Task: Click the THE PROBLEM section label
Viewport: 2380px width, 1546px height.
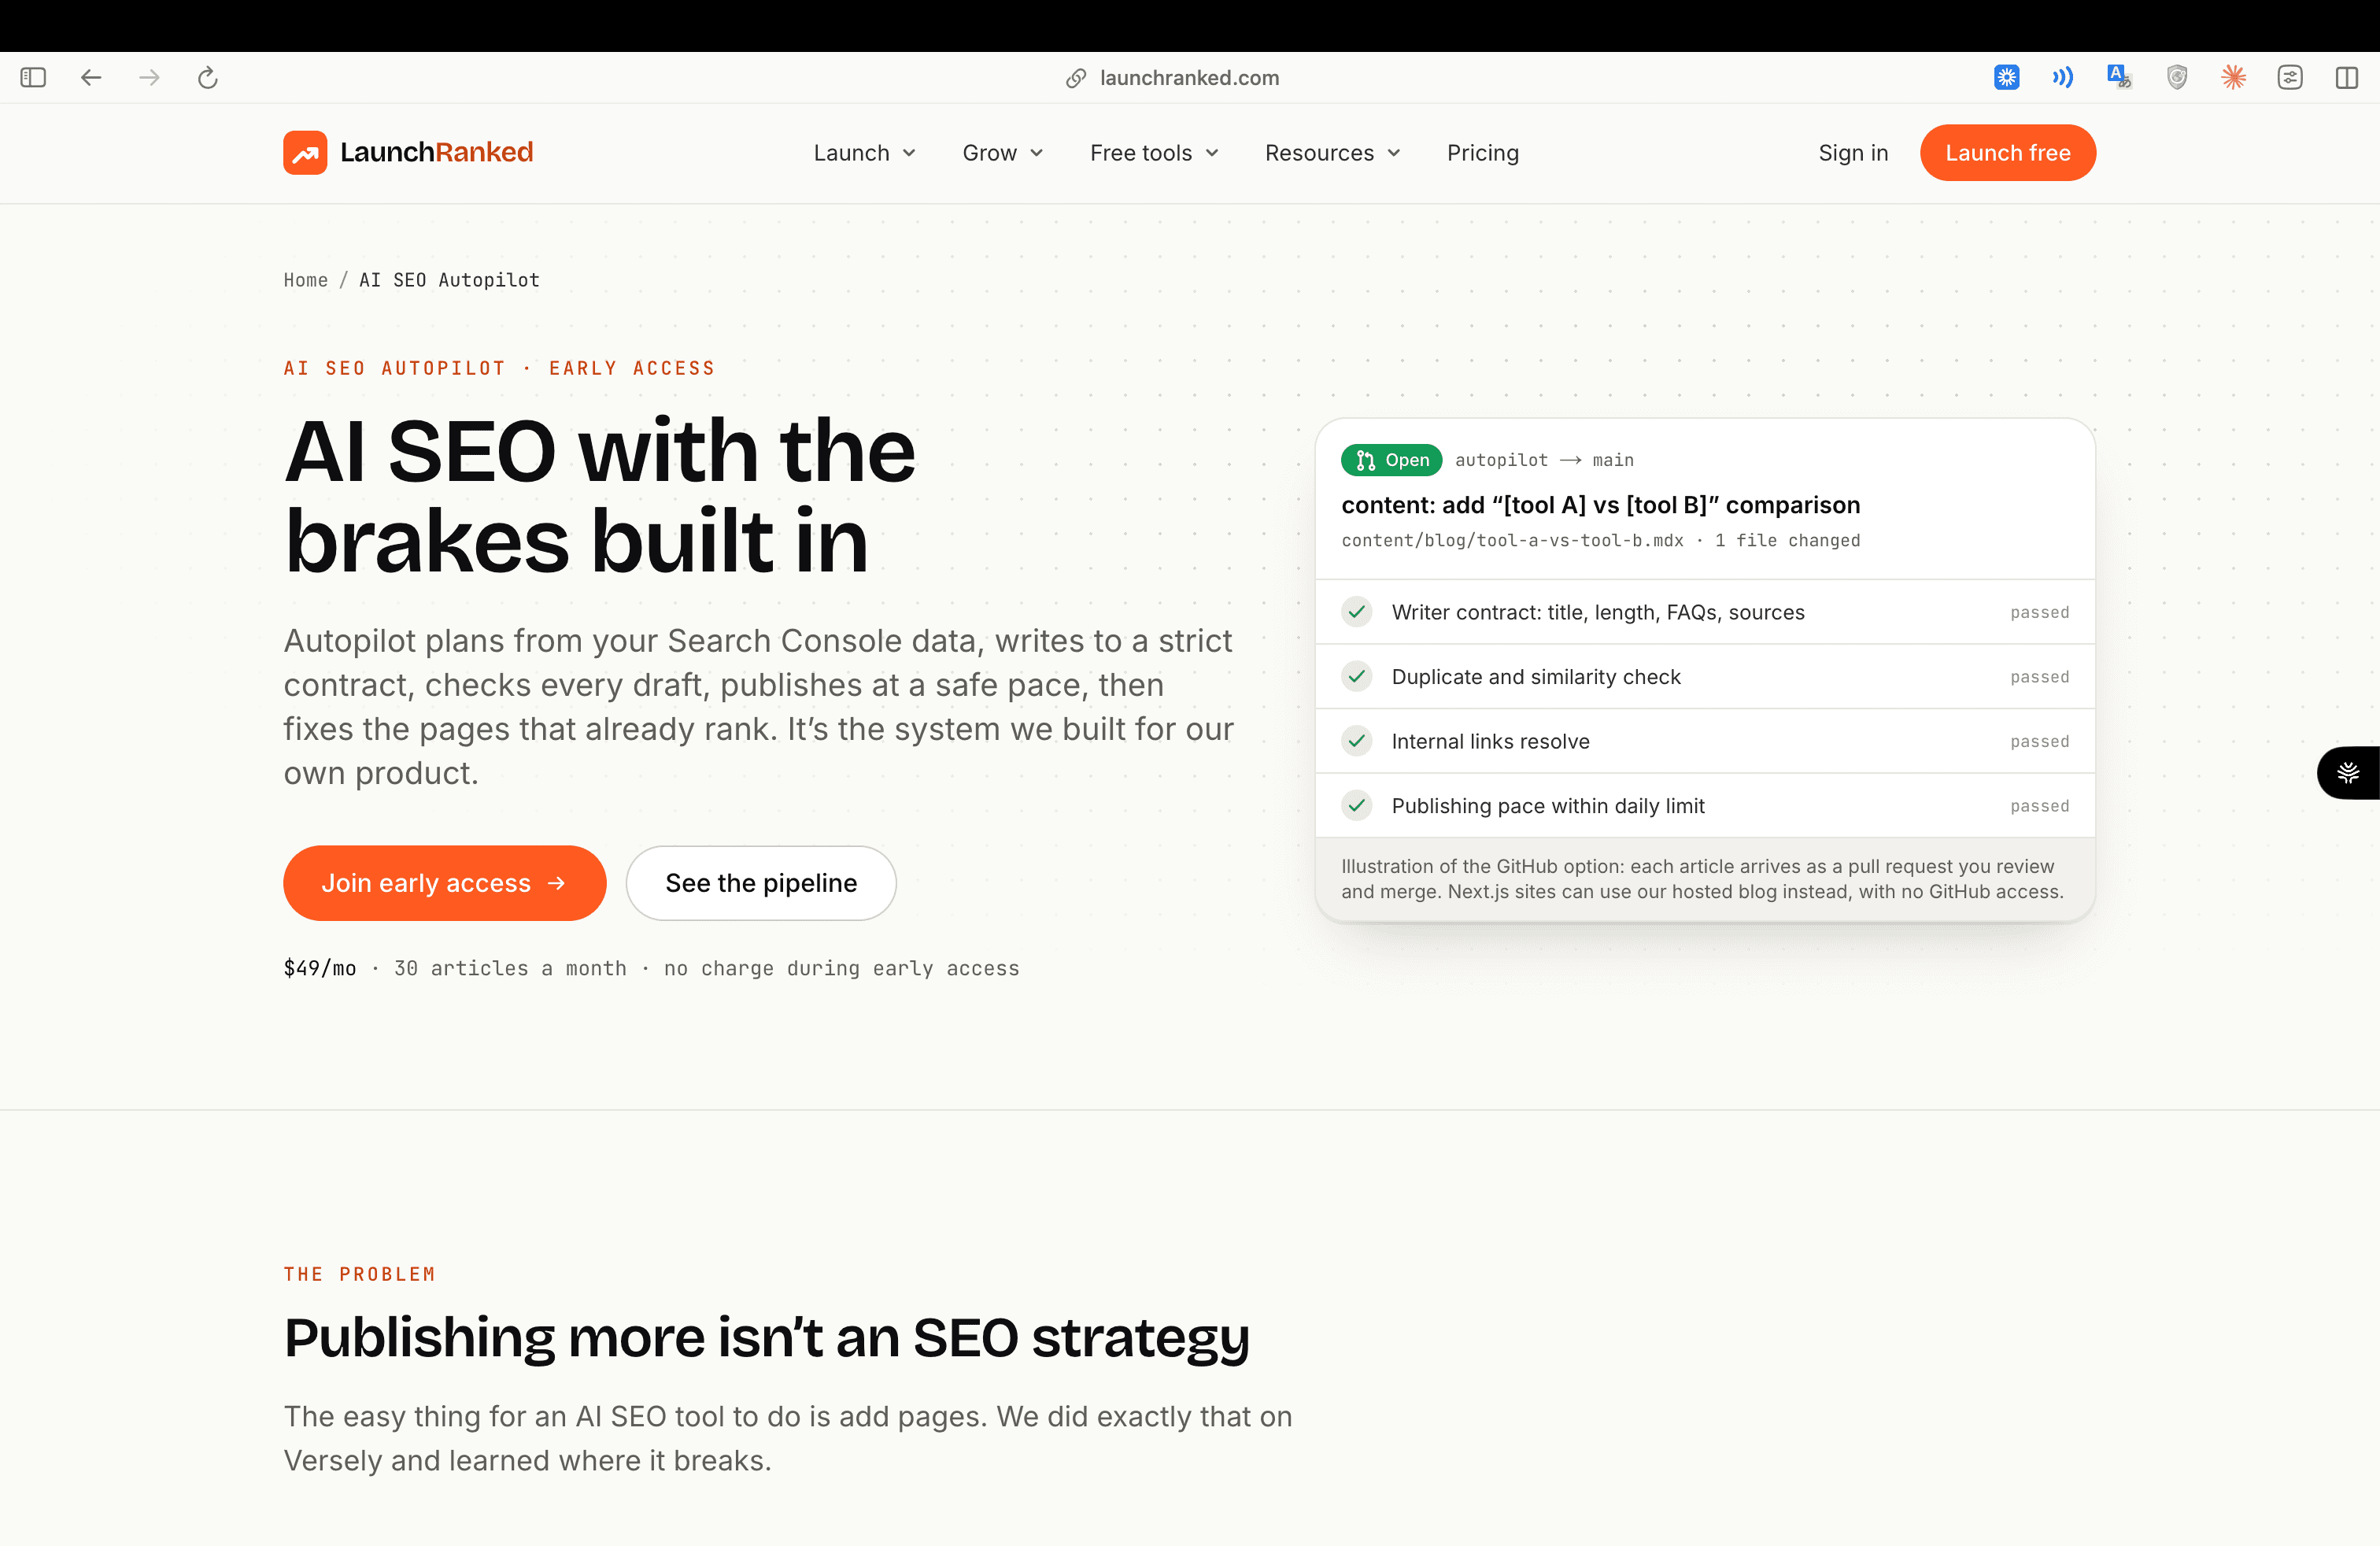Action: tap(360, 1274)
